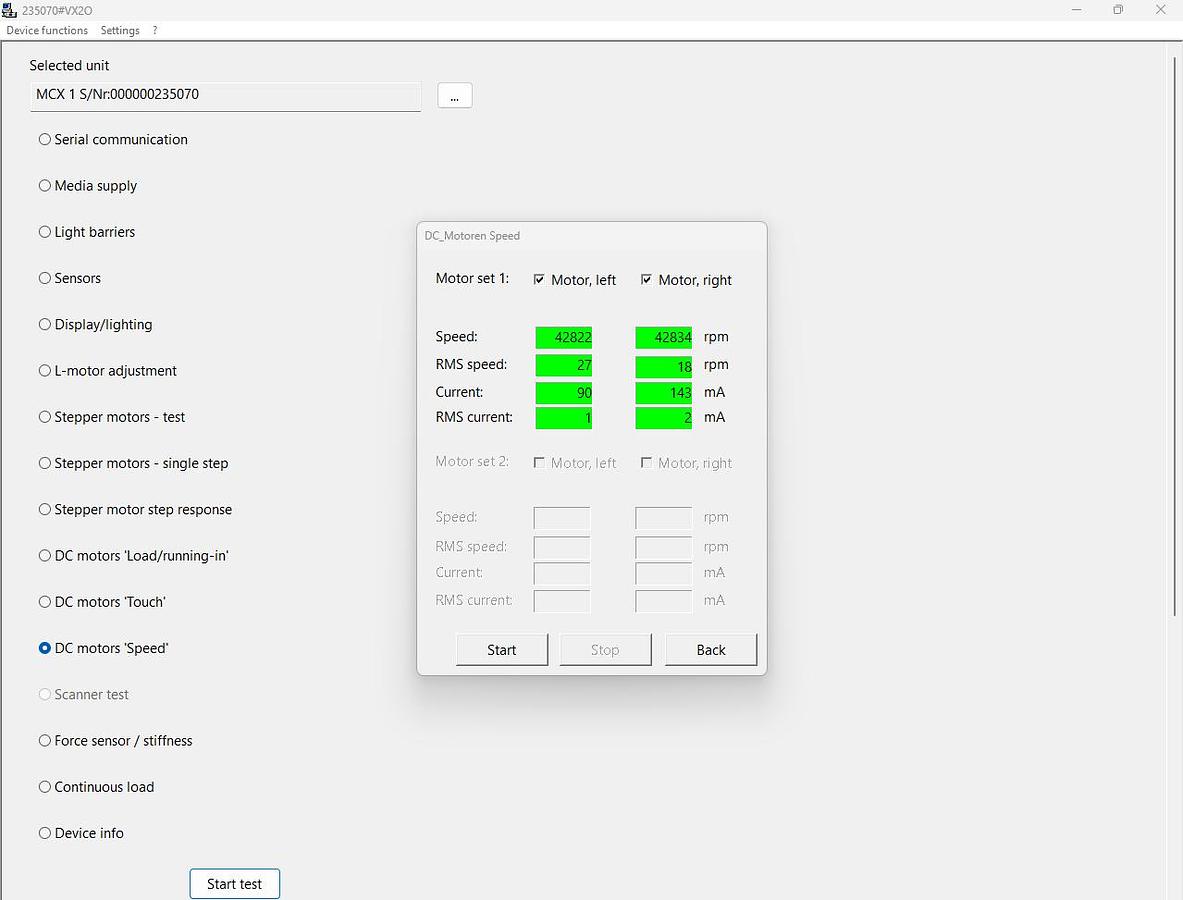Open the question mark help menu
This screenshot has width=1183, height=900.
click(155, 30)
